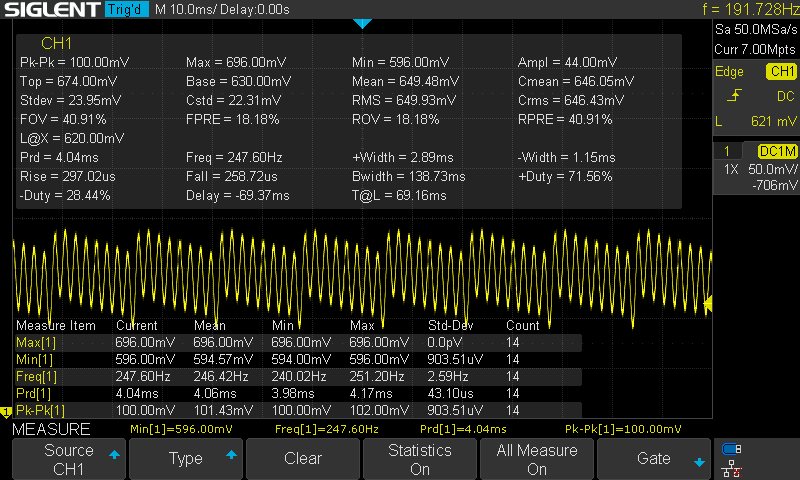Click the LAN network disconnected icon
This screenshot has height=480, width=800.
tap(732, 469)
